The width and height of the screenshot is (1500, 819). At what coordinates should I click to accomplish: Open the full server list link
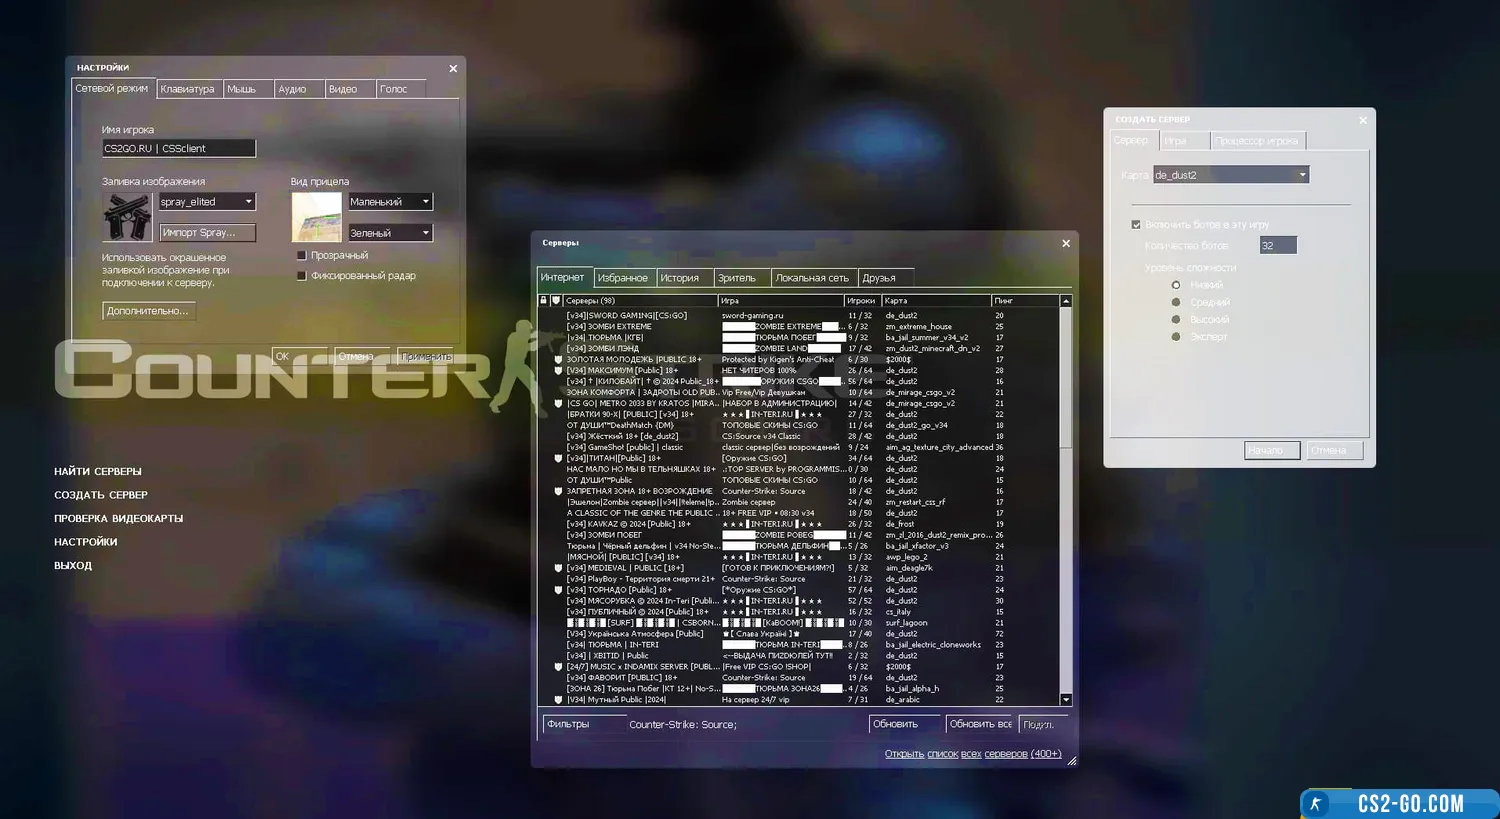[x=972, y=754]
